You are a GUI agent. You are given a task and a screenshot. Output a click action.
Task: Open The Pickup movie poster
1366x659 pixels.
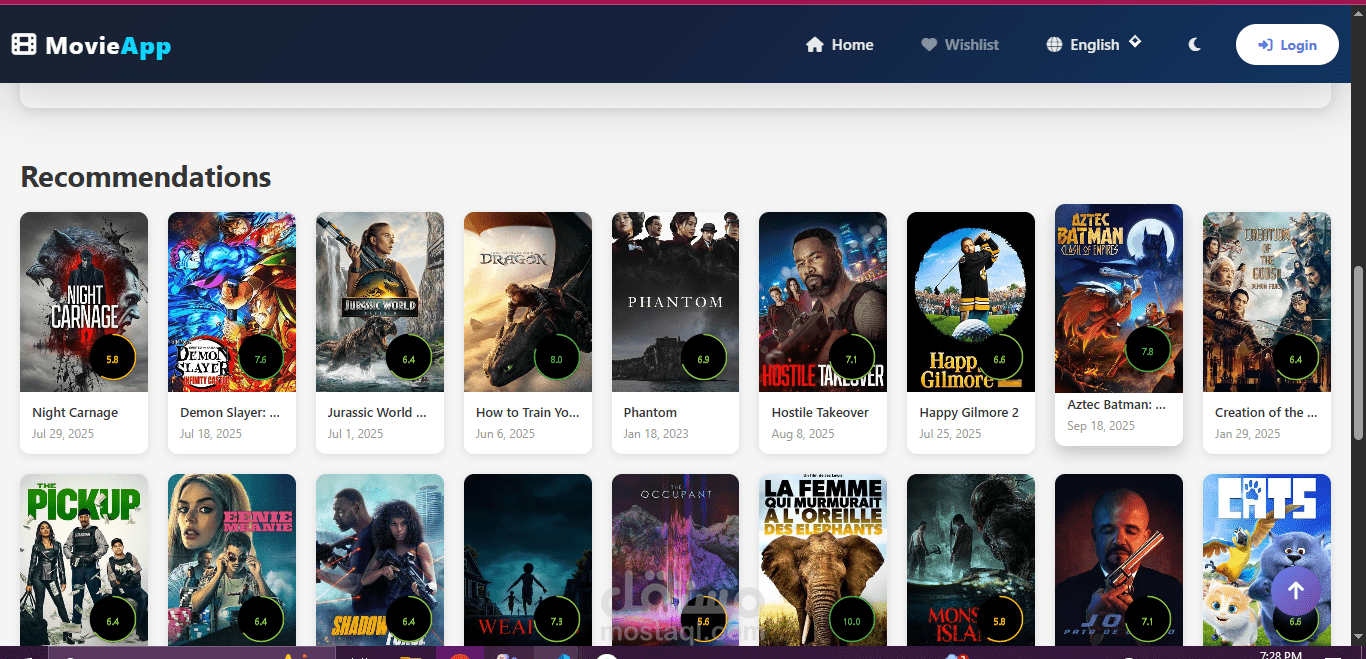point(84,560)
